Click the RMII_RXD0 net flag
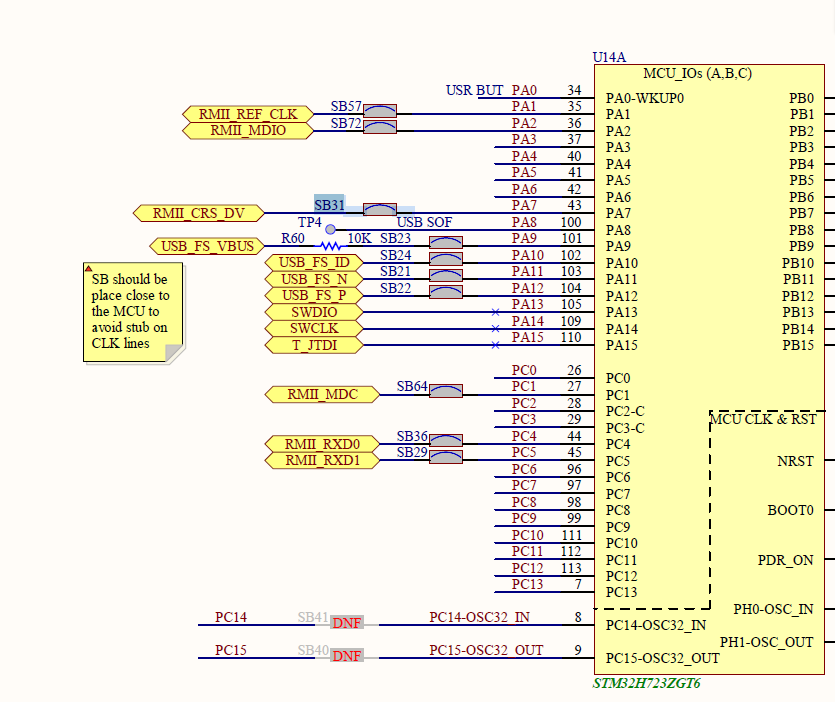This screenshot has height=702, width=835. 321,443
